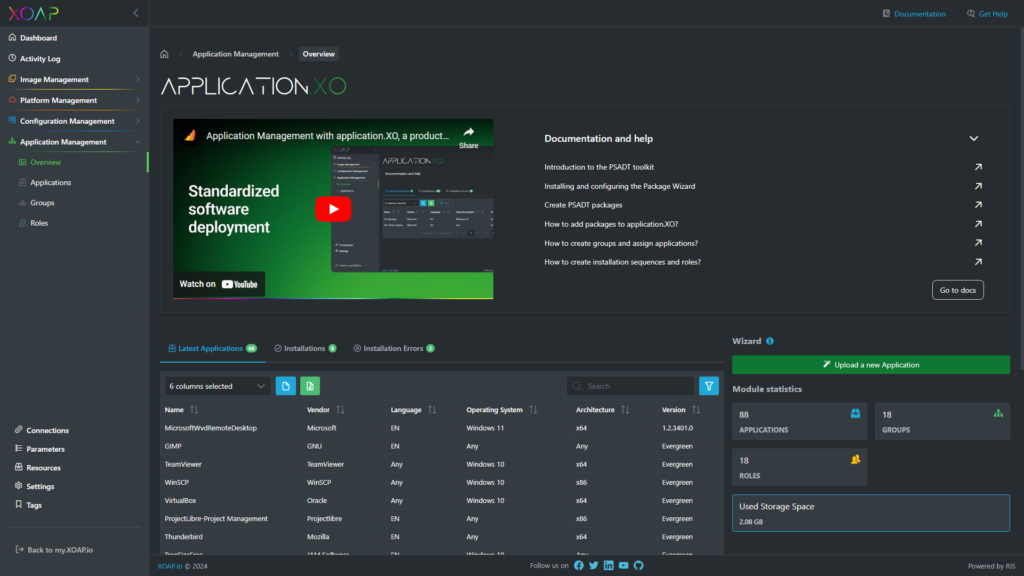Click into the table Search field
This screenshot has width=1024, height=576.
click(x=630, y=386)
